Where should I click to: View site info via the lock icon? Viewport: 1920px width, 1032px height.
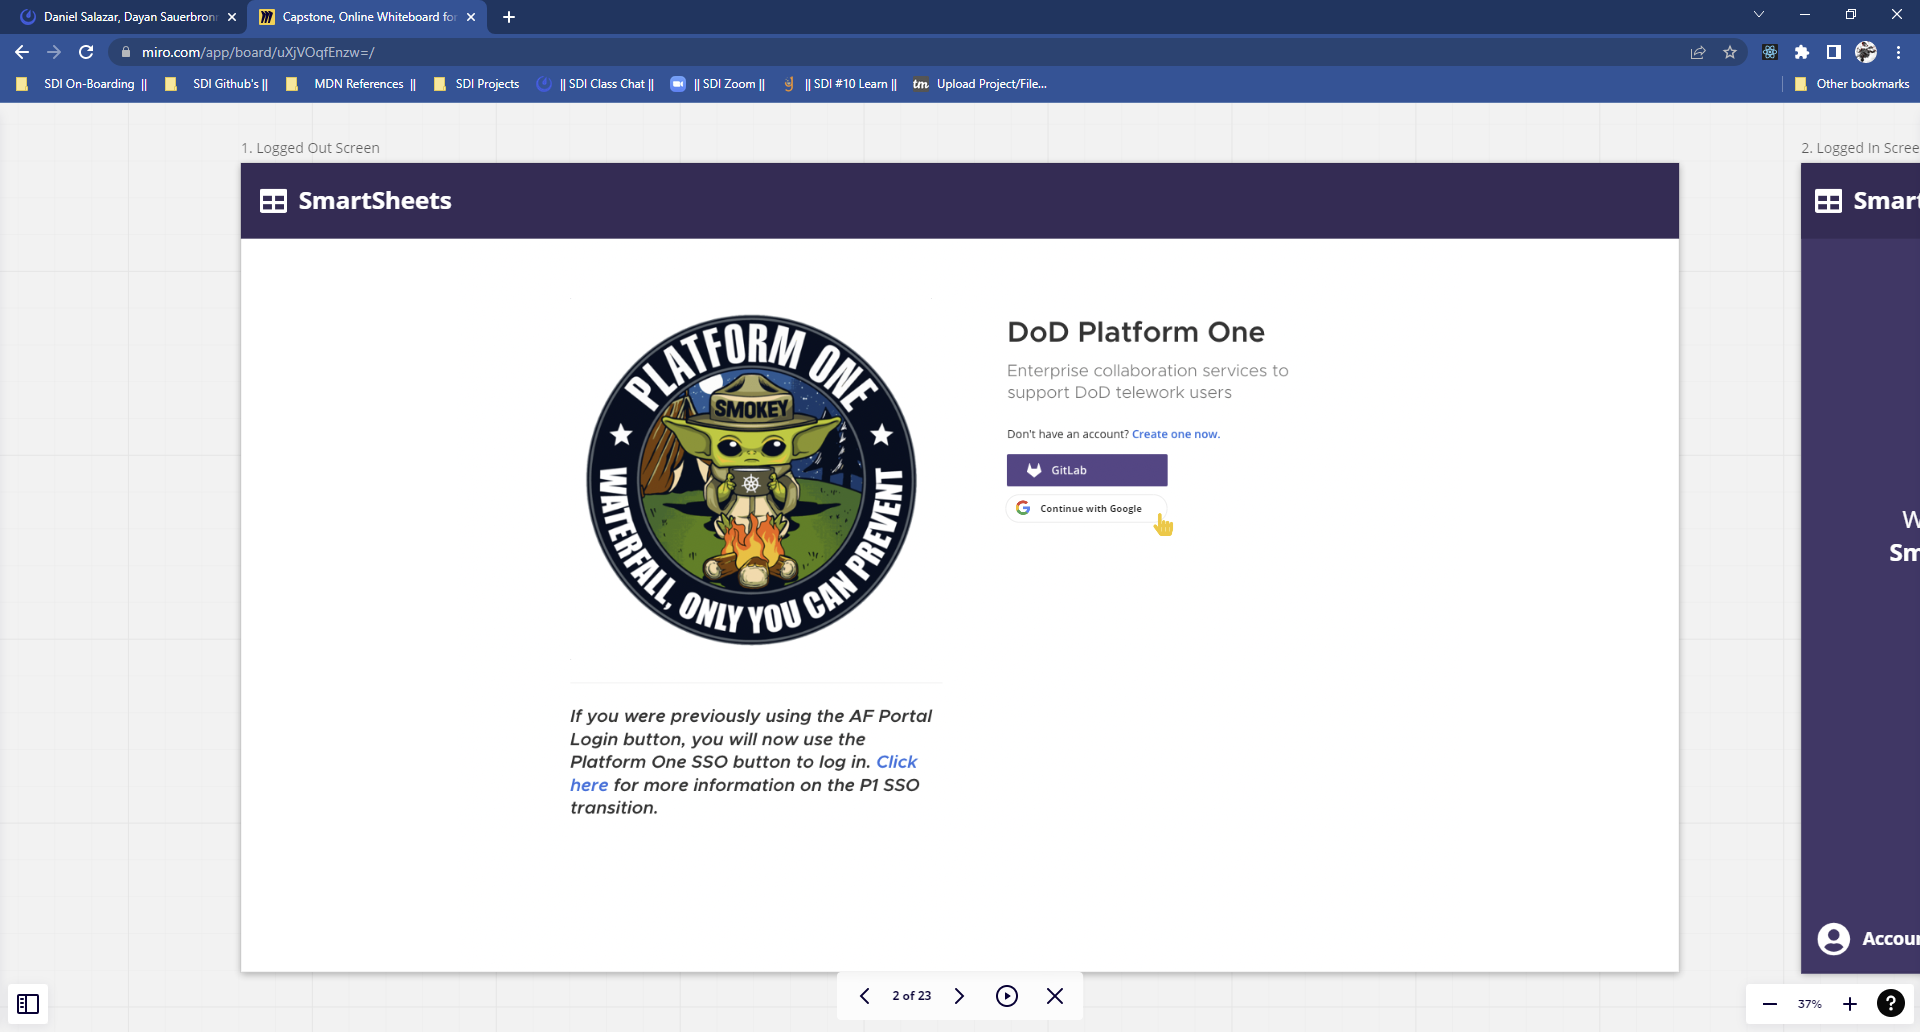point(126,52)
